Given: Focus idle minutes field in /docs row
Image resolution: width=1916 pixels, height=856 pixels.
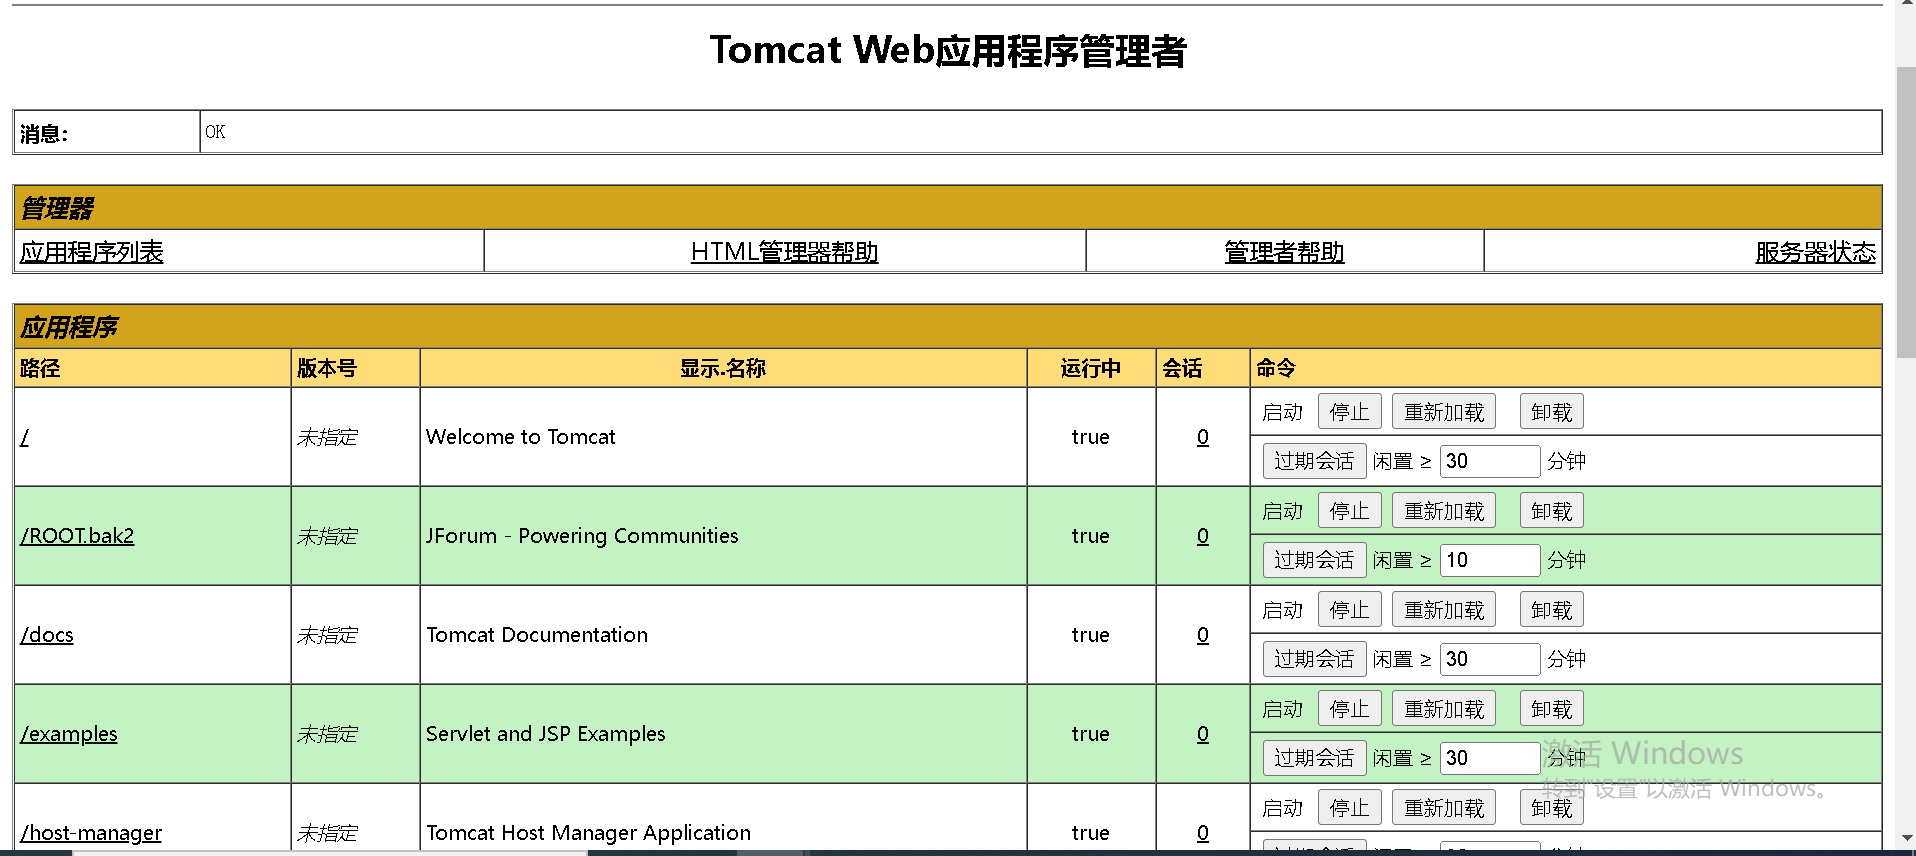Looking at the screenshot, I should (x=1490, y=659).
